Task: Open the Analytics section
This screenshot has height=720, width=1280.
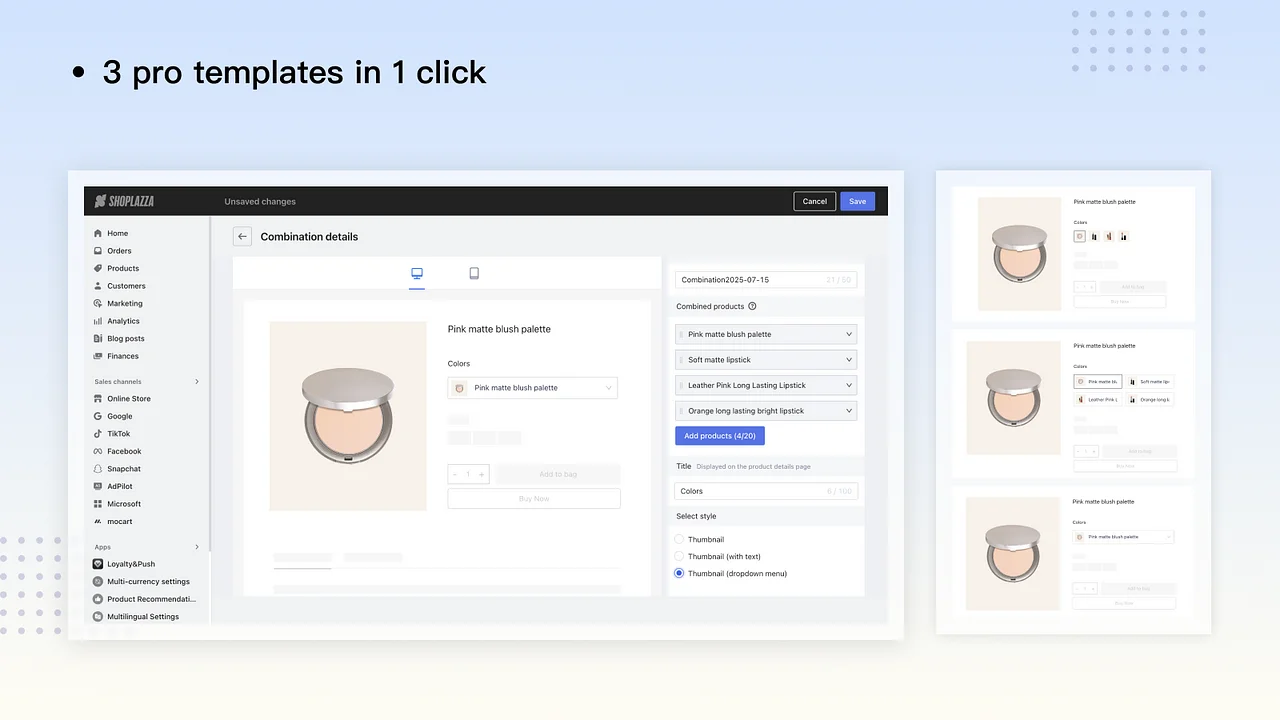Action: [x=123, y=320]
